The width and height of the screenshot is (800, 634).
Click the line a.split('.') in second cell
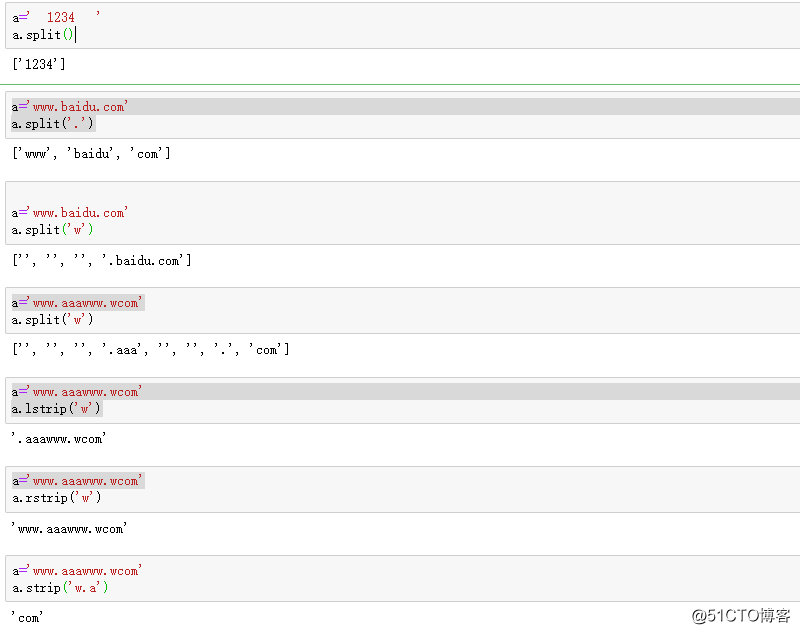(53, 123)
